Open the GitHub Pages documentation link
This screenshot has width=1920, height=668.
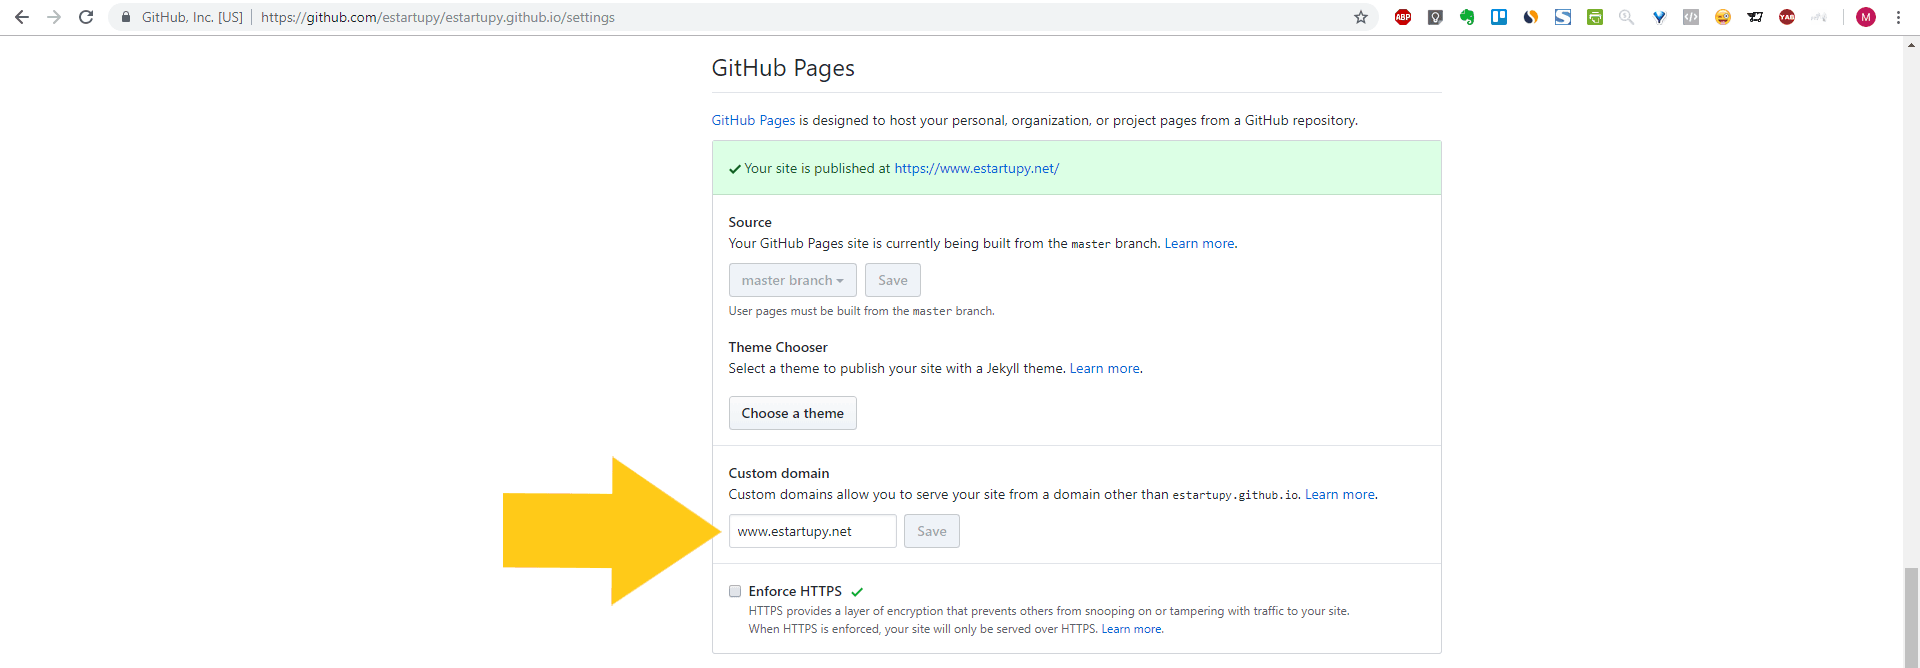click(x=753, y=120)
